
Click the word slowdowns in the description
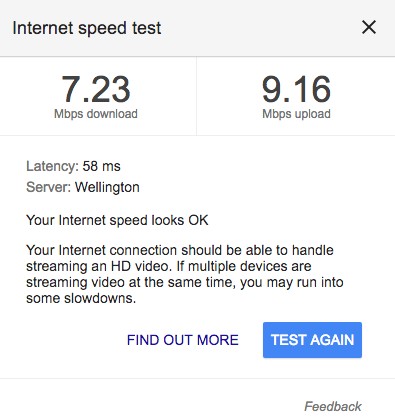100,298
